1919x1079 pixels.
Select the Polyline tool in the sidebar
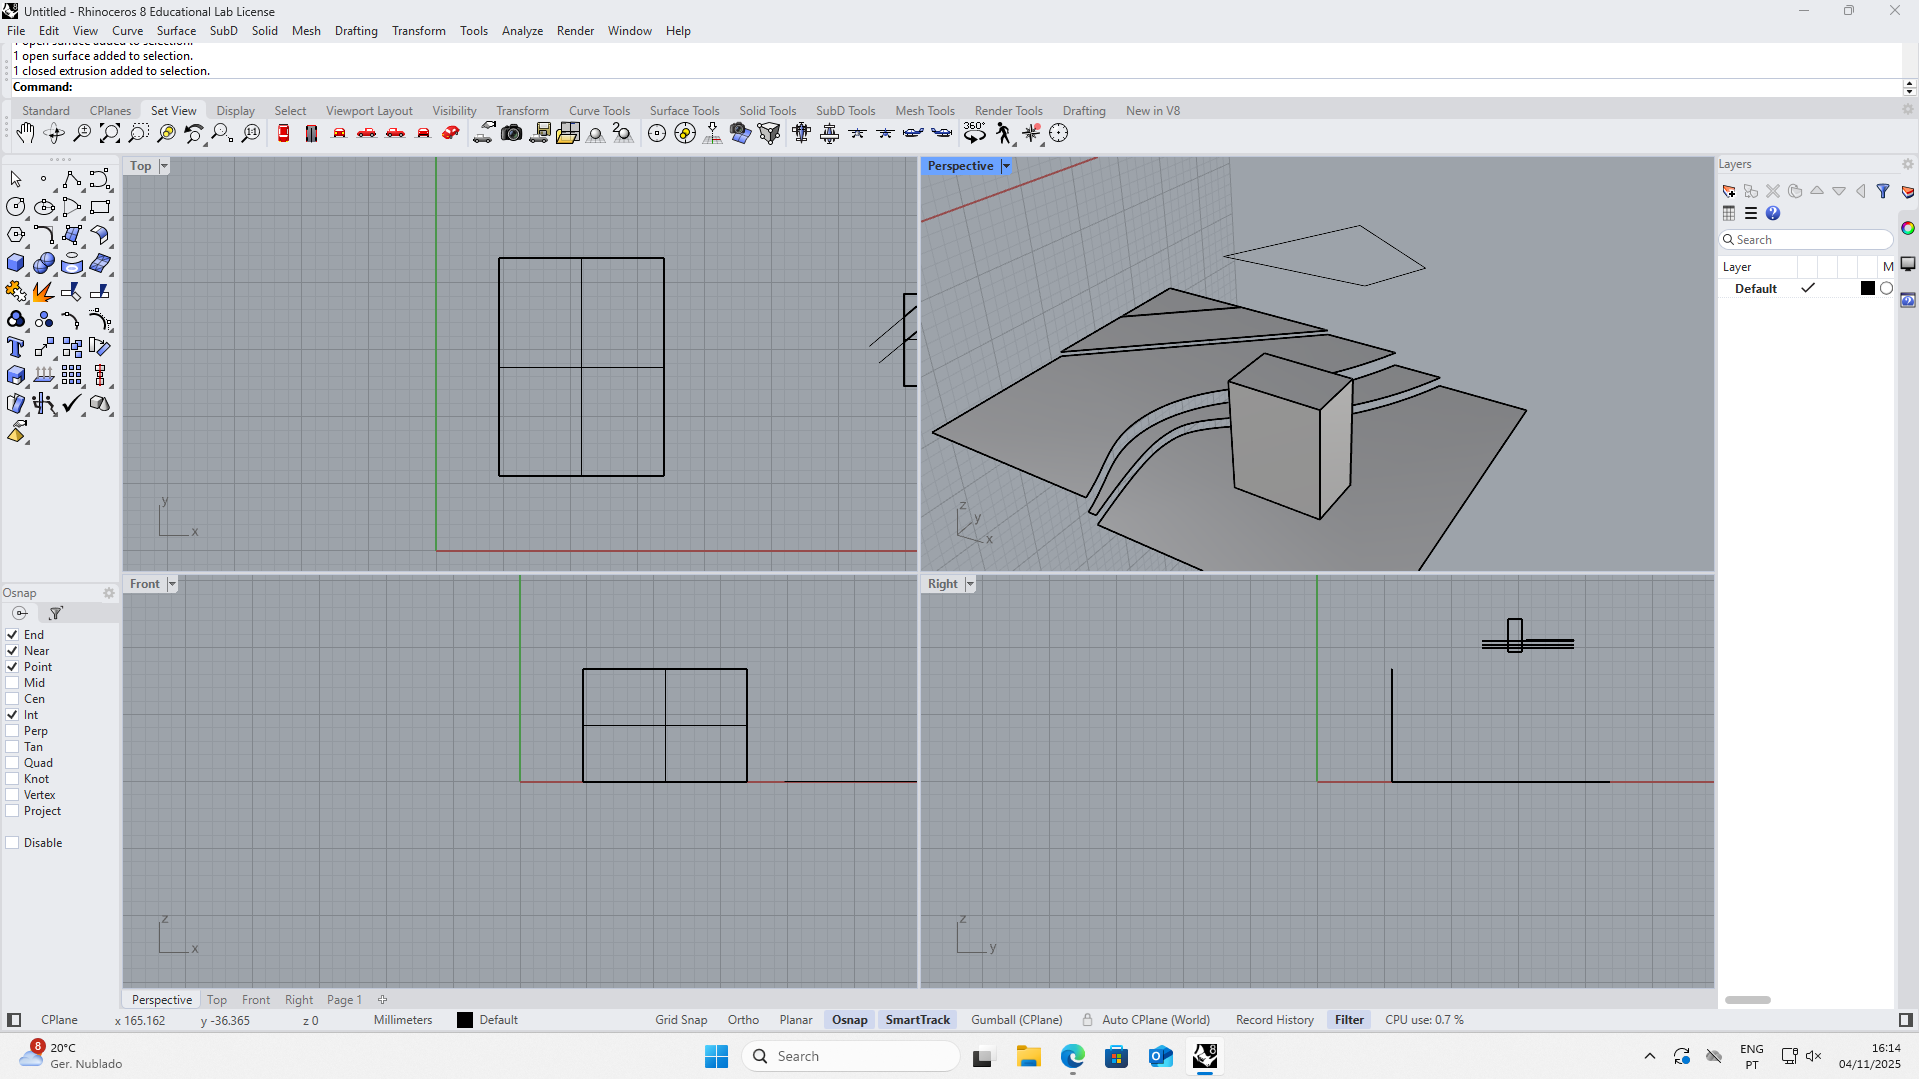pyautogui.click(x=72, y=180)
